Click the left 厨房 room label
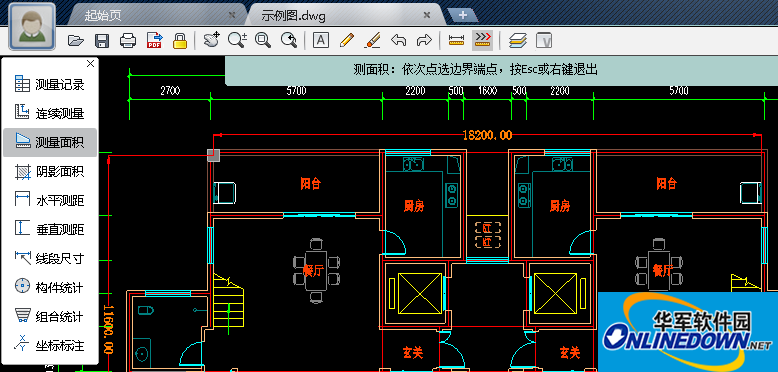The height and width of the screenshot is (372, 778). click(414, 206)
